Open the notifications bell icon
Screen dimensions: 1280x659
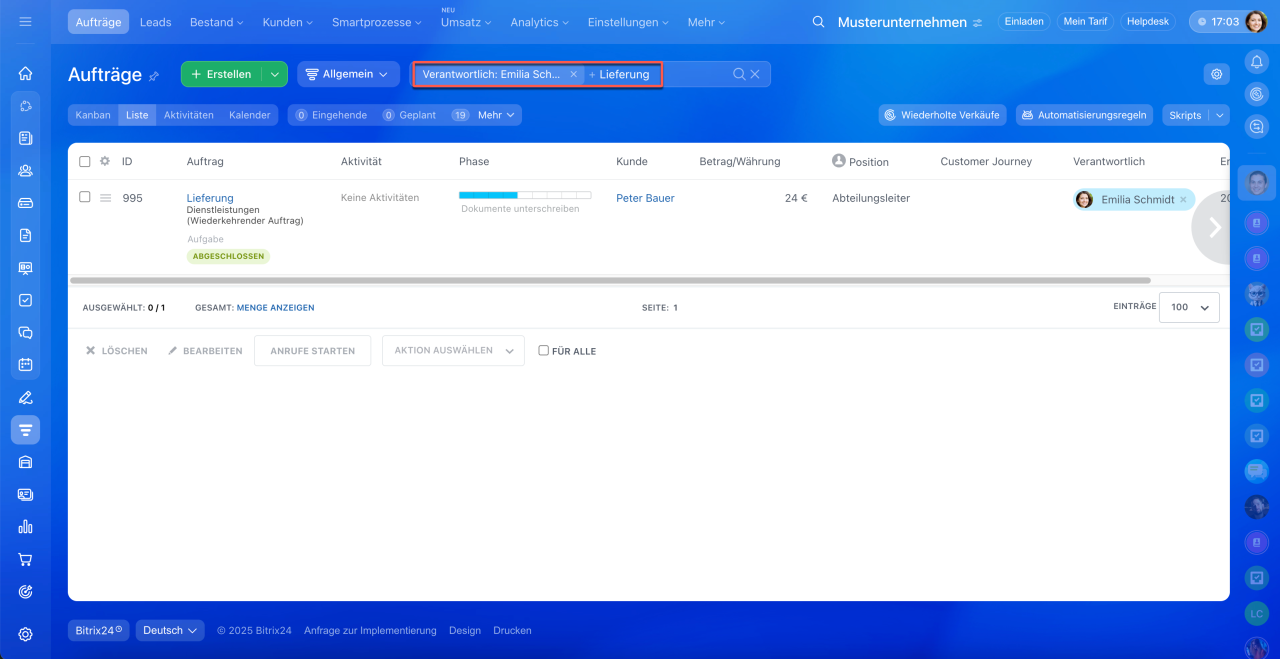[1256, 62]
